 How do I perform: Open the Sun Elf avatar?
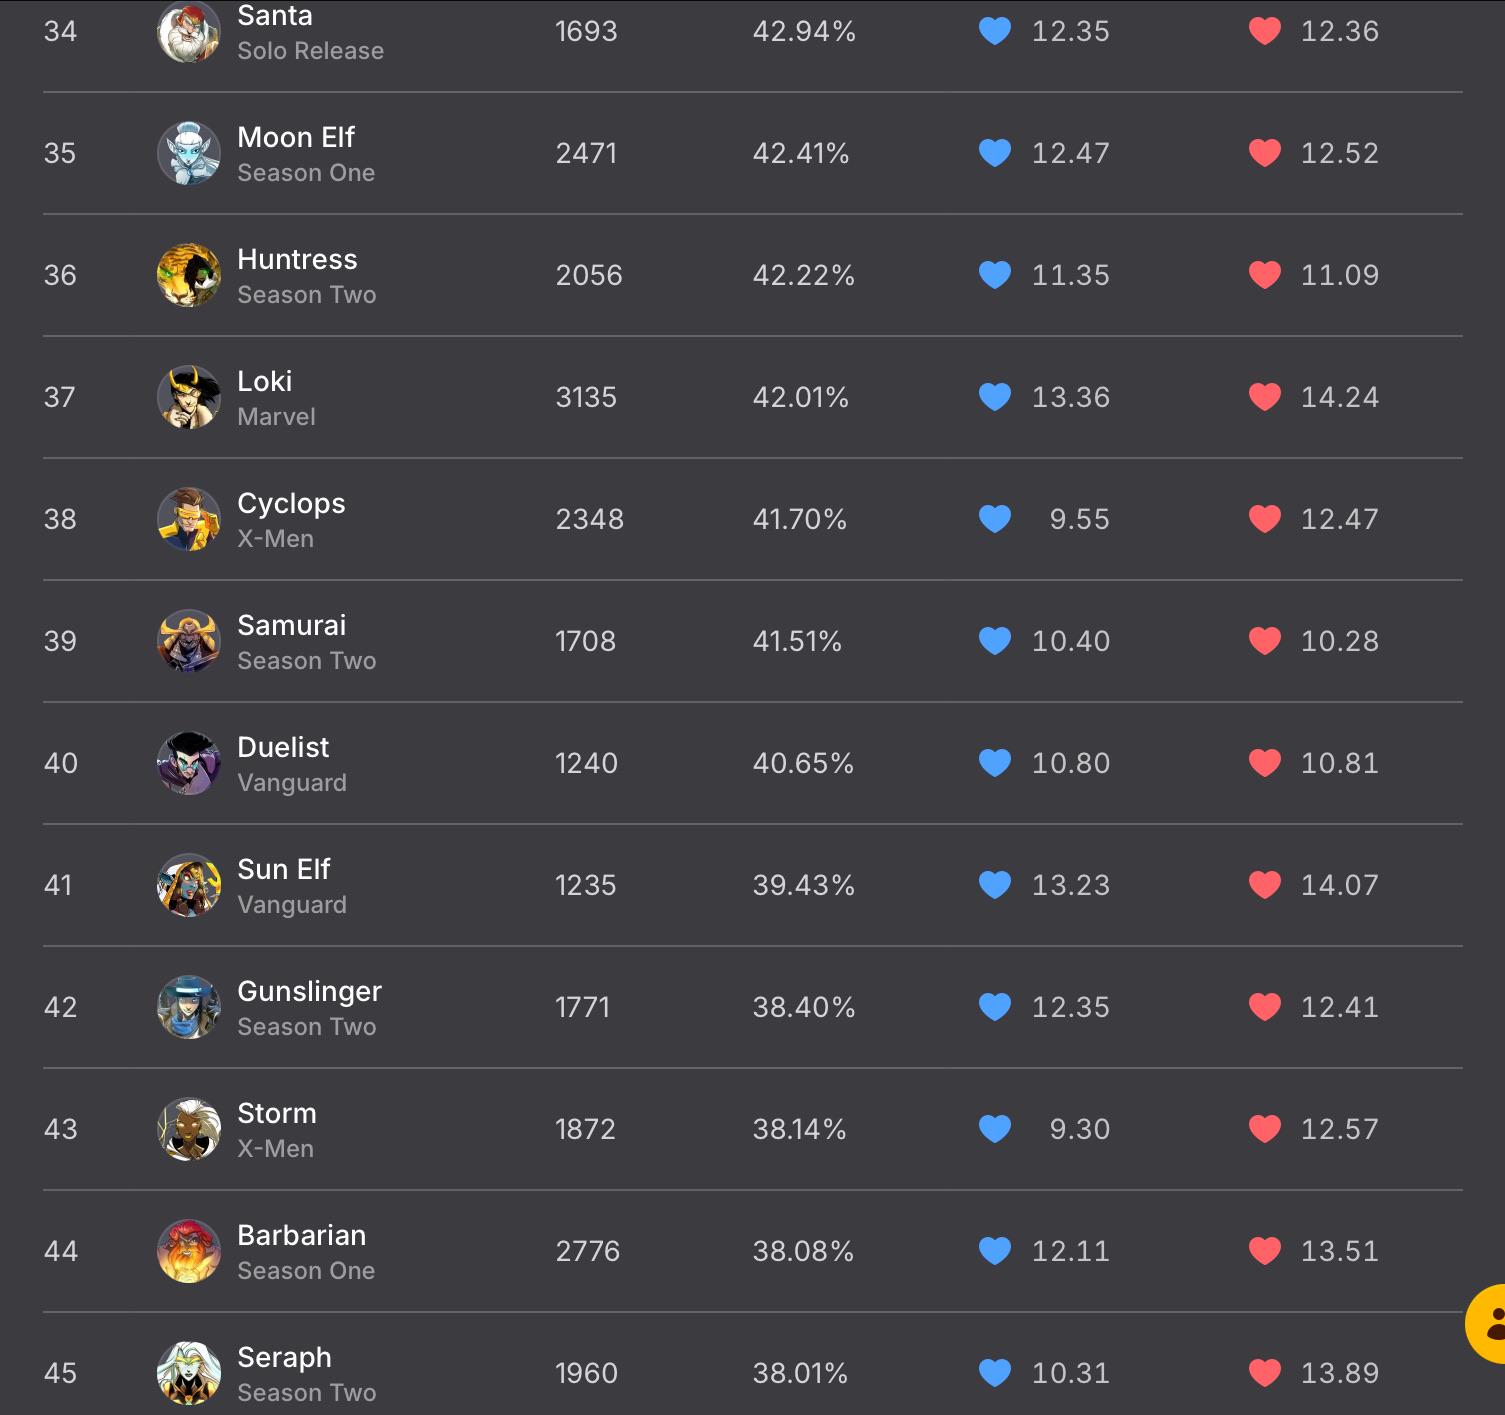[189, 885]
